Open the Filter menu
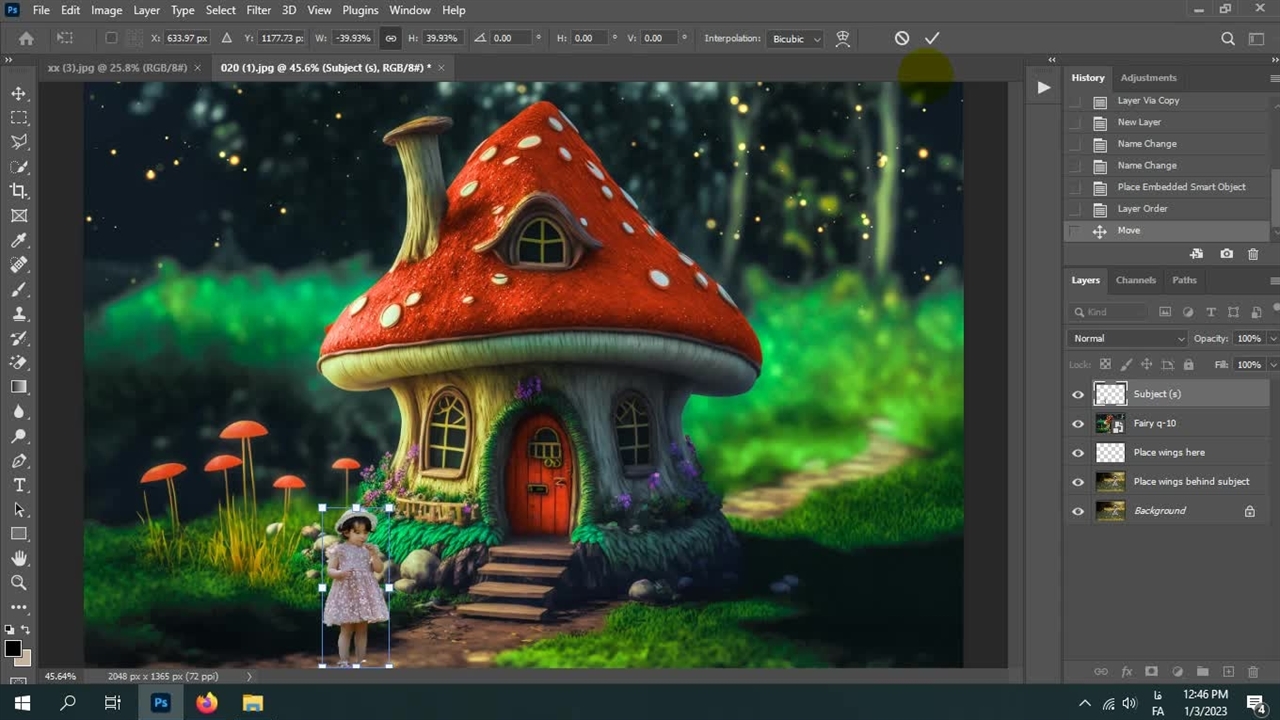1280x720 pixels. tap(258, 10)
